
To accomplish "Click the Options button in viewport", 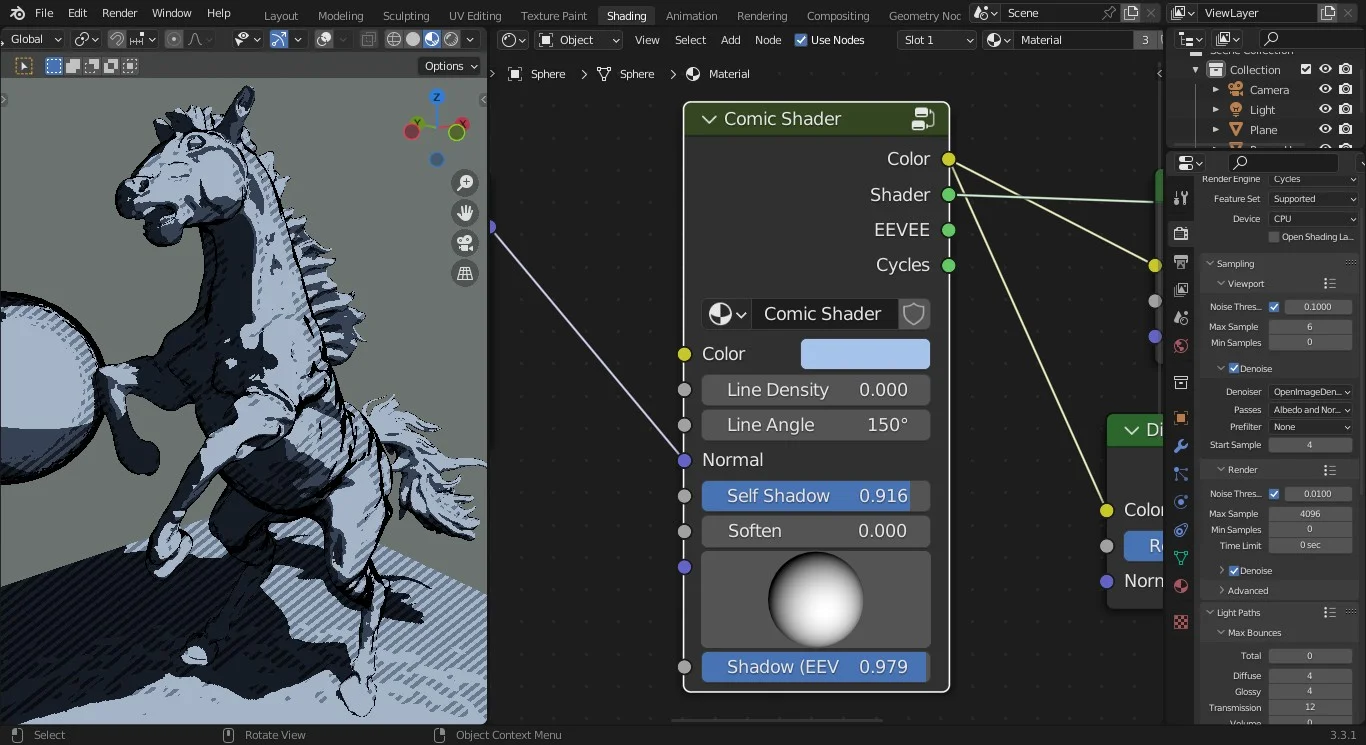I will pyautogui.click(x=448, y=65).
